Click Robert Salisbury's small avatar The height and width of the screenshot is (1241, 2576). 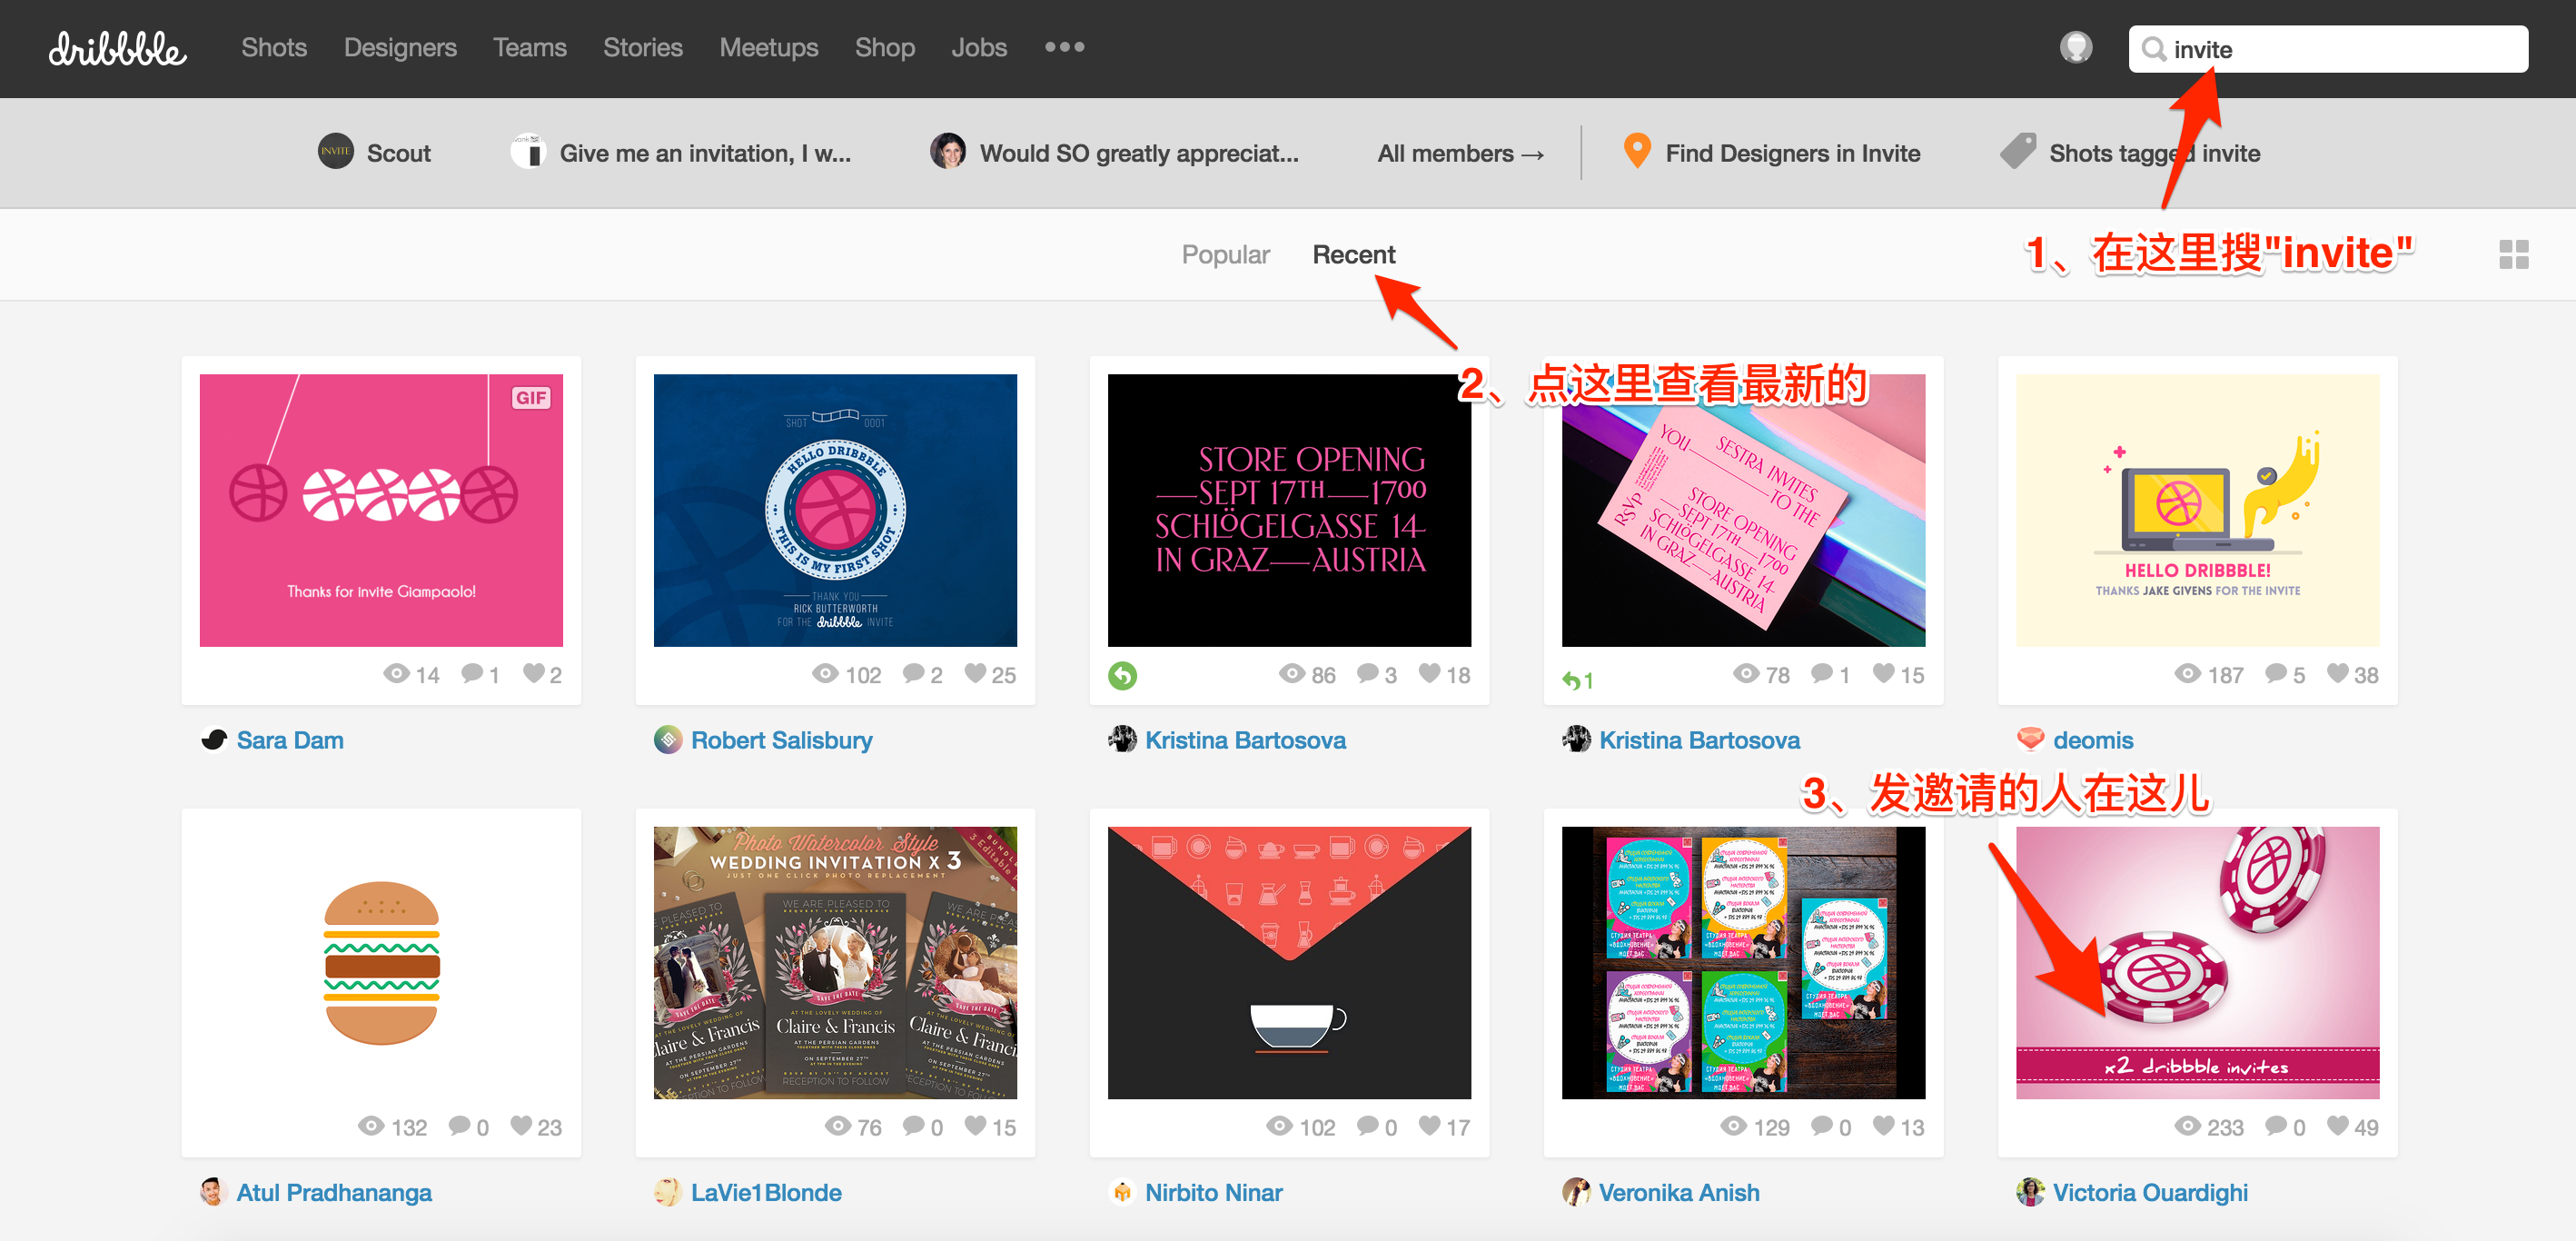point(668,739)
